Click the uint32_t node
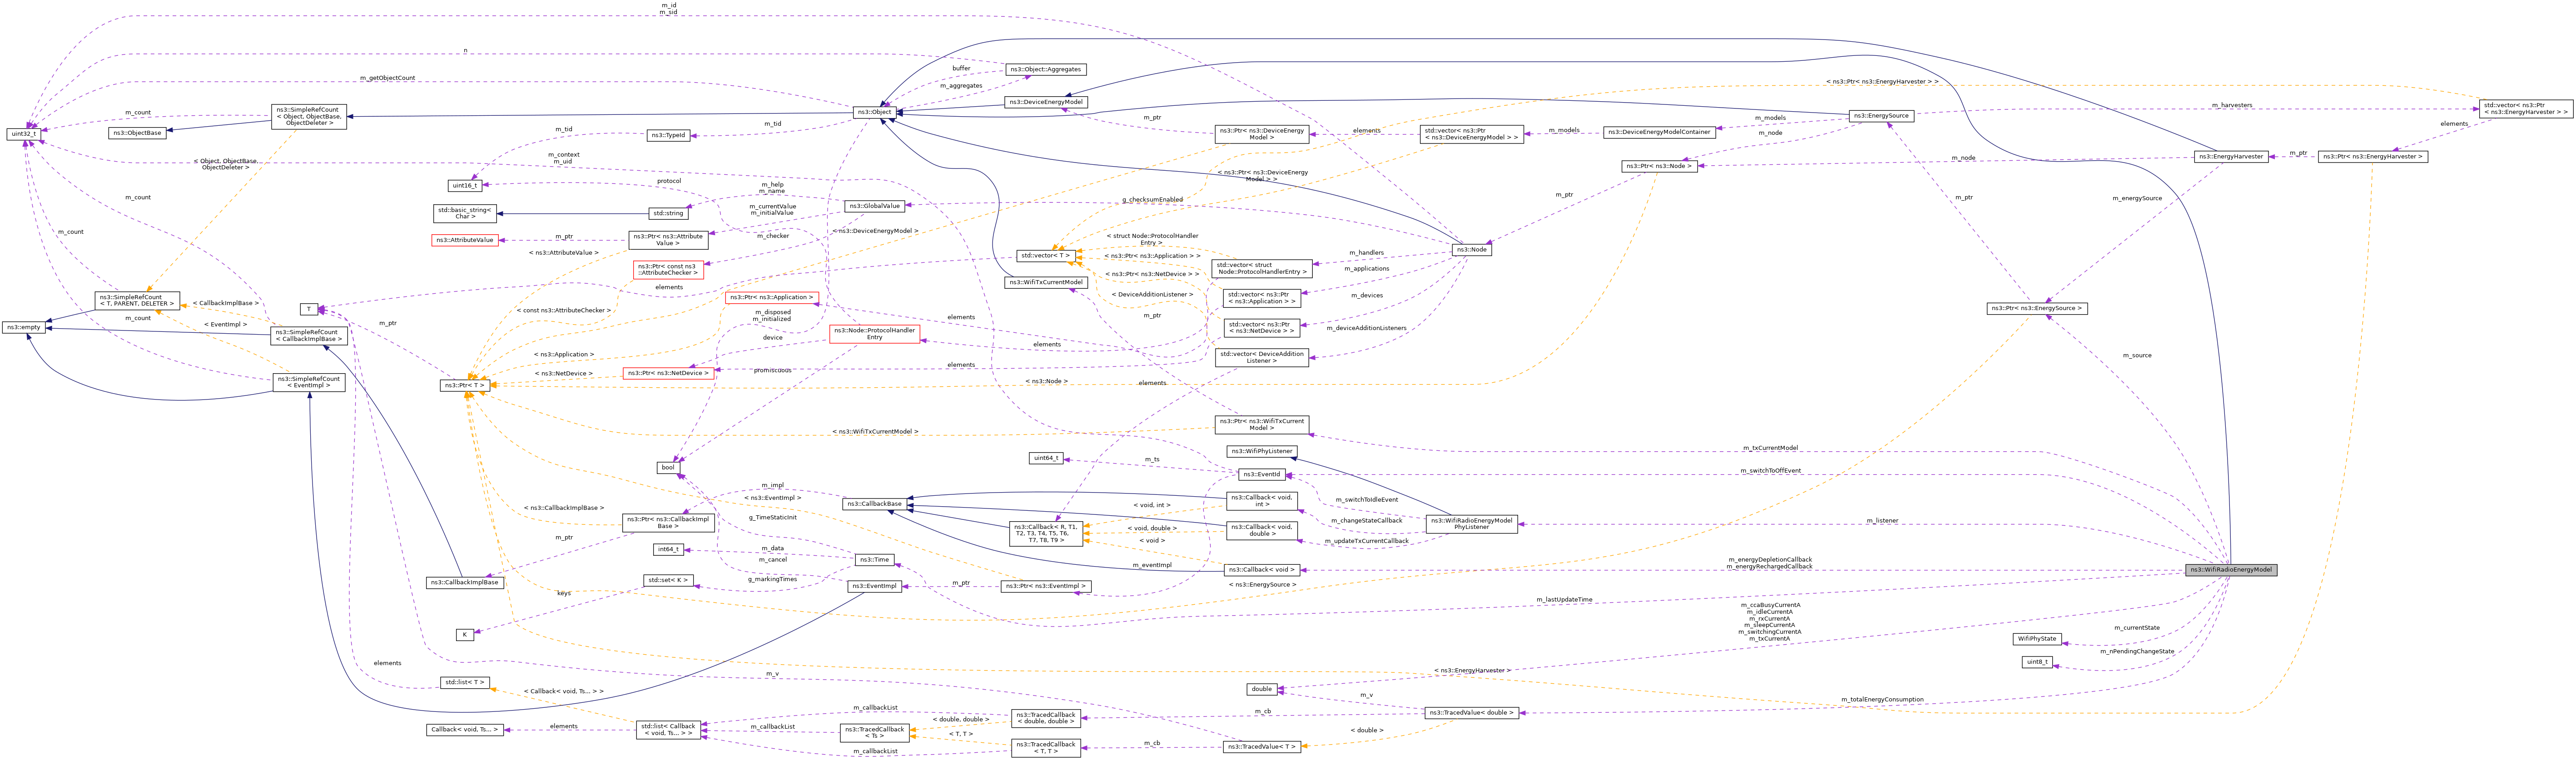 click(24, 133)
